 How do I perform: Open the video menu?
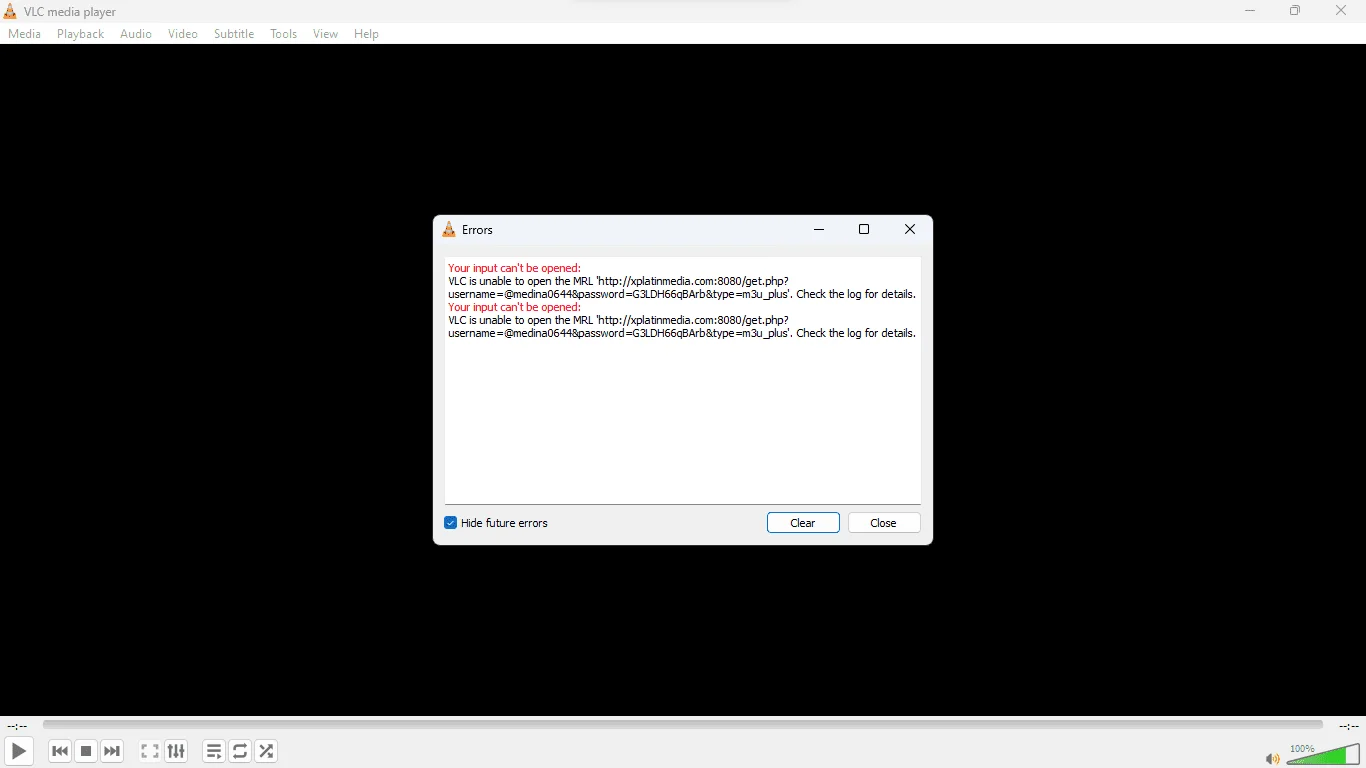click(x=183, y=34)
